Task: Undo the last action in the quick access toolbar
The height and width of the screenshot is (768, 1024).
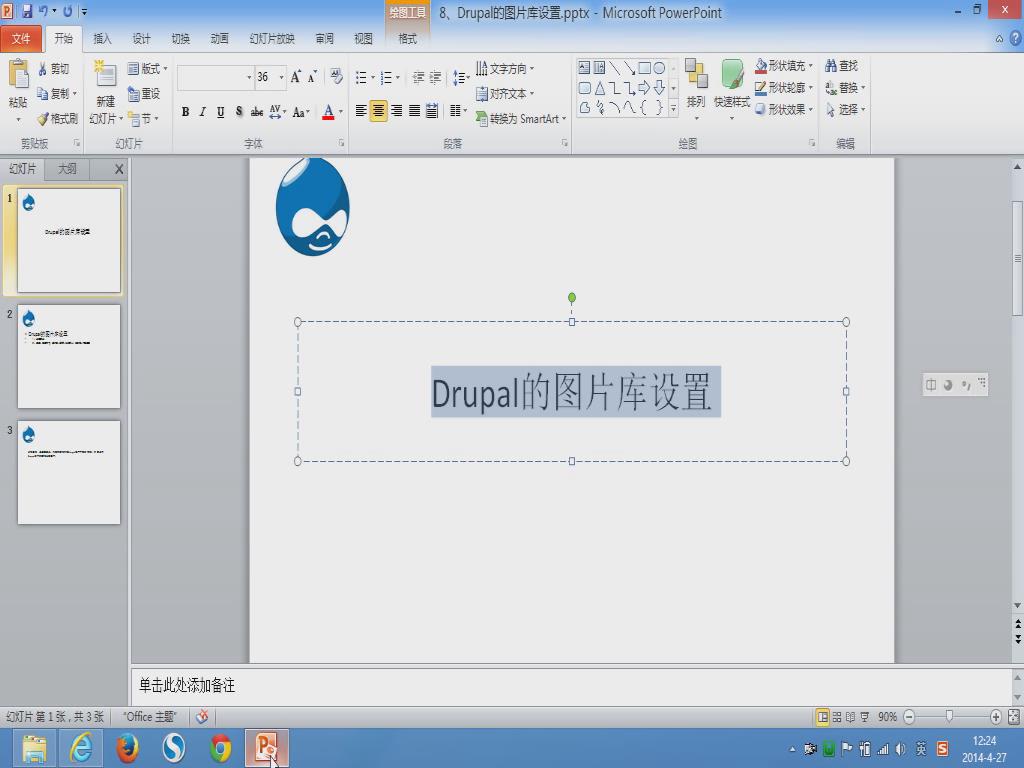Action: [x=43, y=11]
